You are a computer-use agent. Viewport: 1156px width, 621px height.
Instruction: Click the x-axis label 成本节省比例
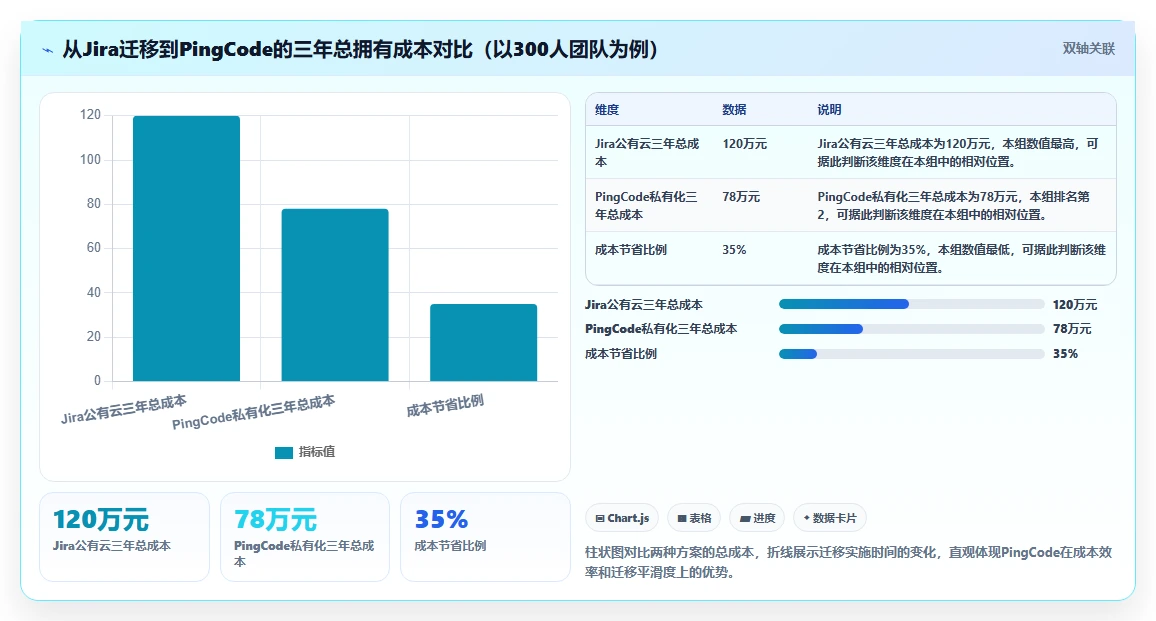pyautogui.click(x=445, y=406)
